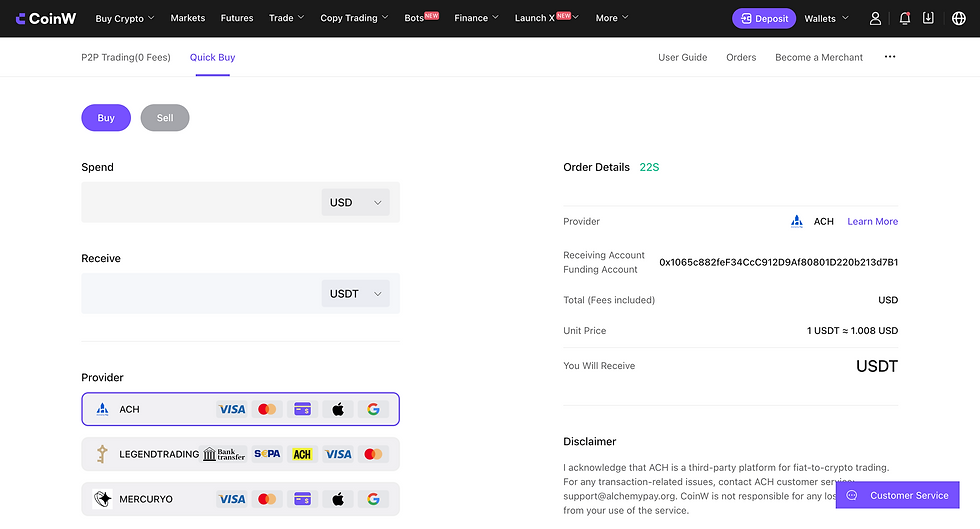Click the app download icon
The image size is (980, 529).
coord(929,18)
